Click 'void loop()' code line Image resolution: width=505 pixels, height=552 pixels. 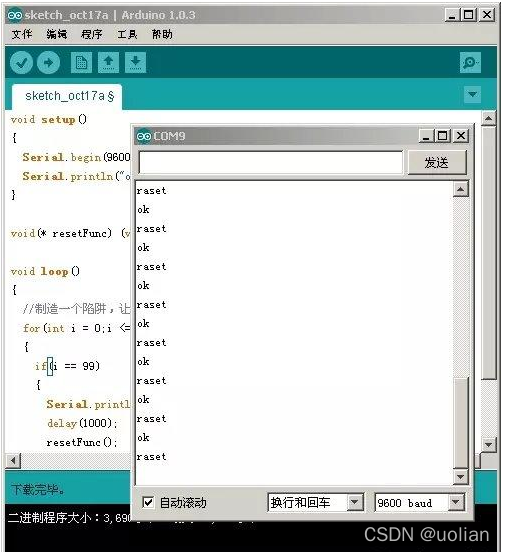tap(45, 271)
